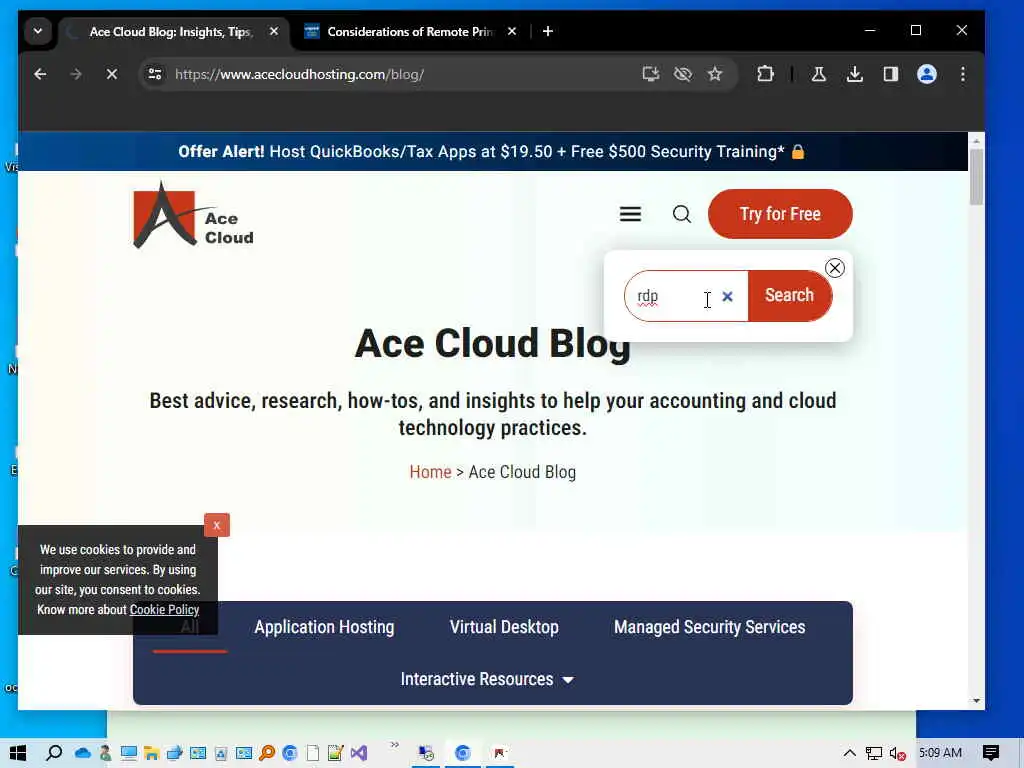Click the muted volume tray icon

(x=897, y=753)
